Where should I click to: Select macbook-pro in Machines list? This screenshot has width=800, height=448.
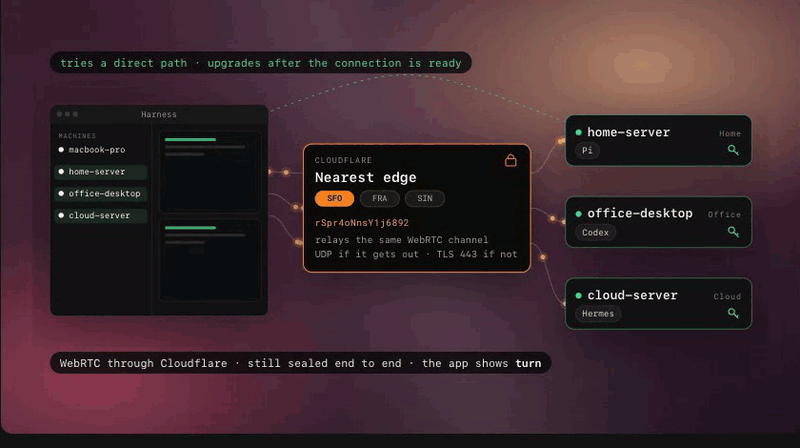[101, 150]
